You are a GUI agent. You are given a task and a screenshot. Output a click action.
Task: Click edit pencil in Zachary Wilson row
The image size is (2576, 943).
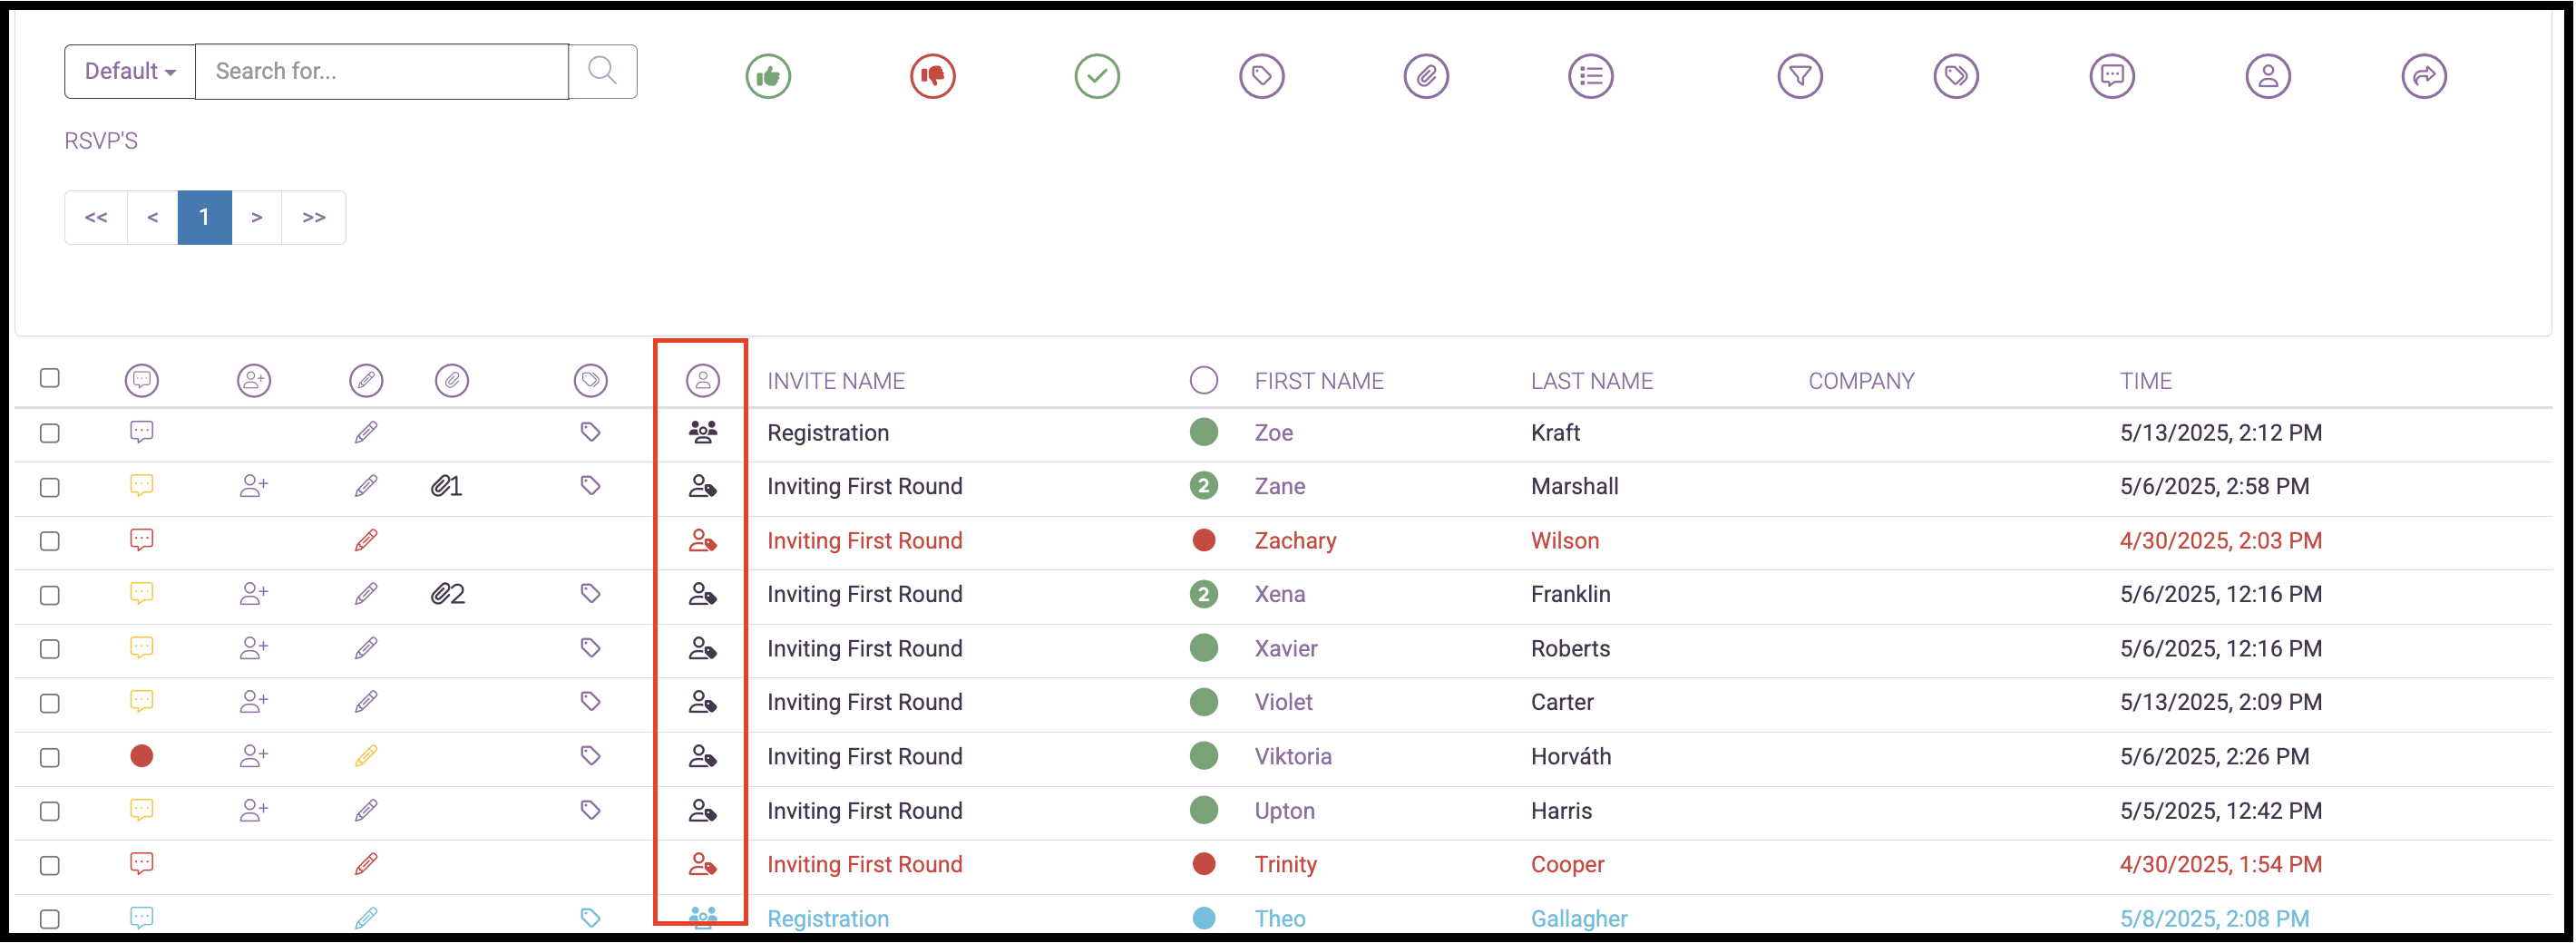pos(366,540)
